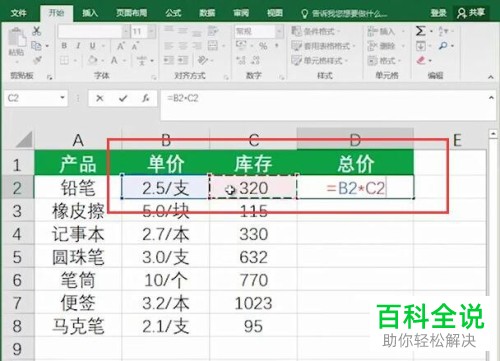Toggle Italic formatting
The image size is (500, 361).
tap(78, 46)
